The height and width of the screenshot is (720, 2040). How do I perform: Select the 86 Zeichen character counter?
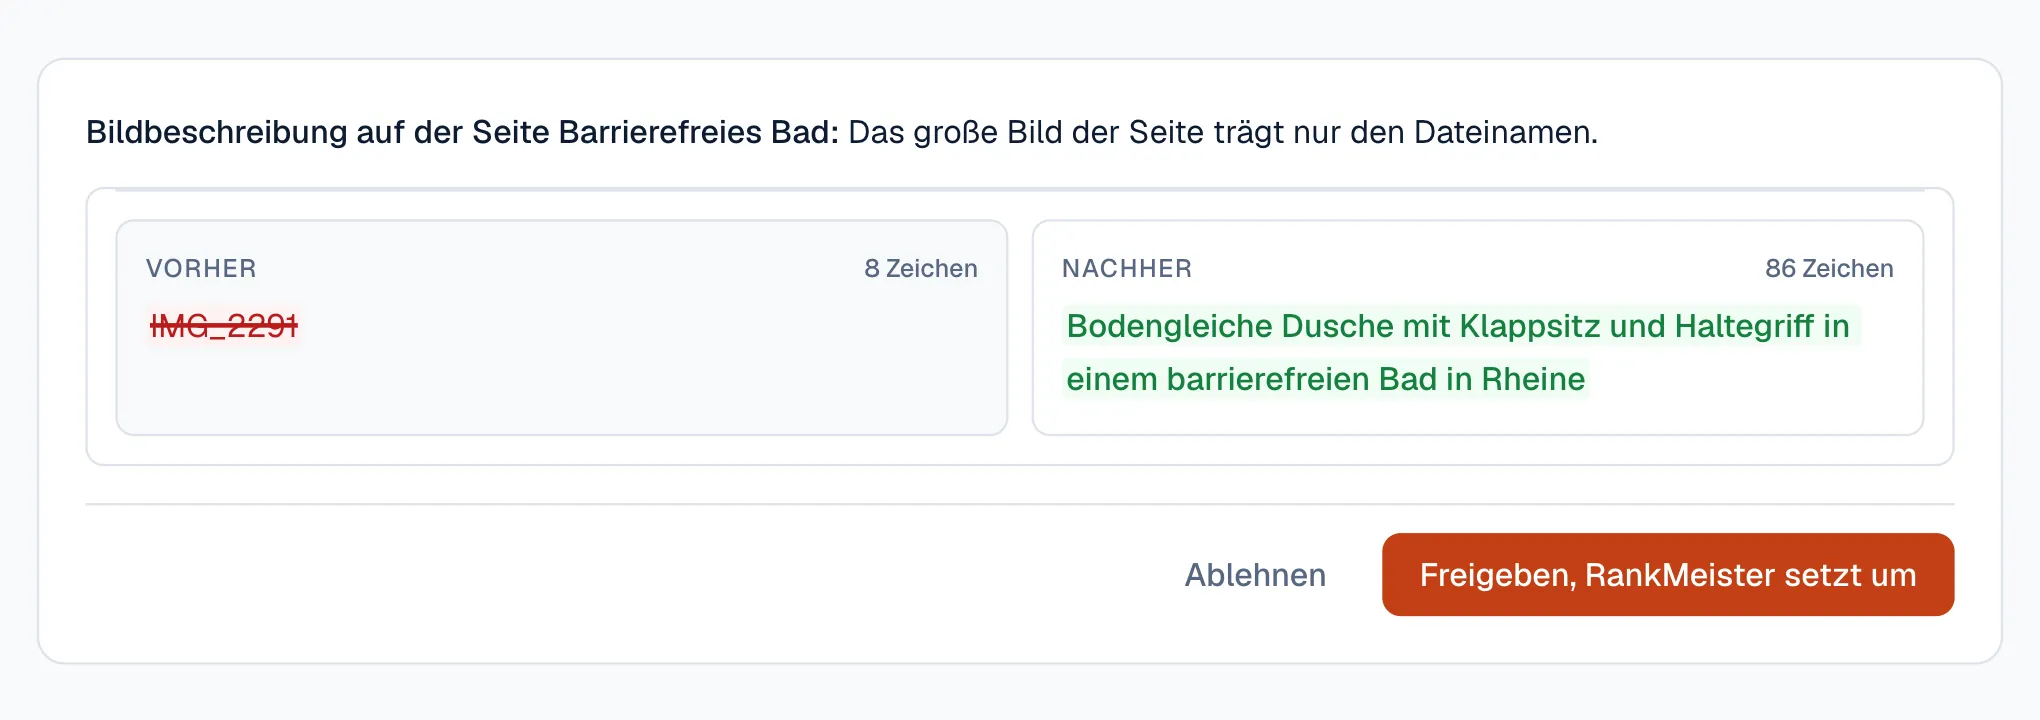(1829, 268)
